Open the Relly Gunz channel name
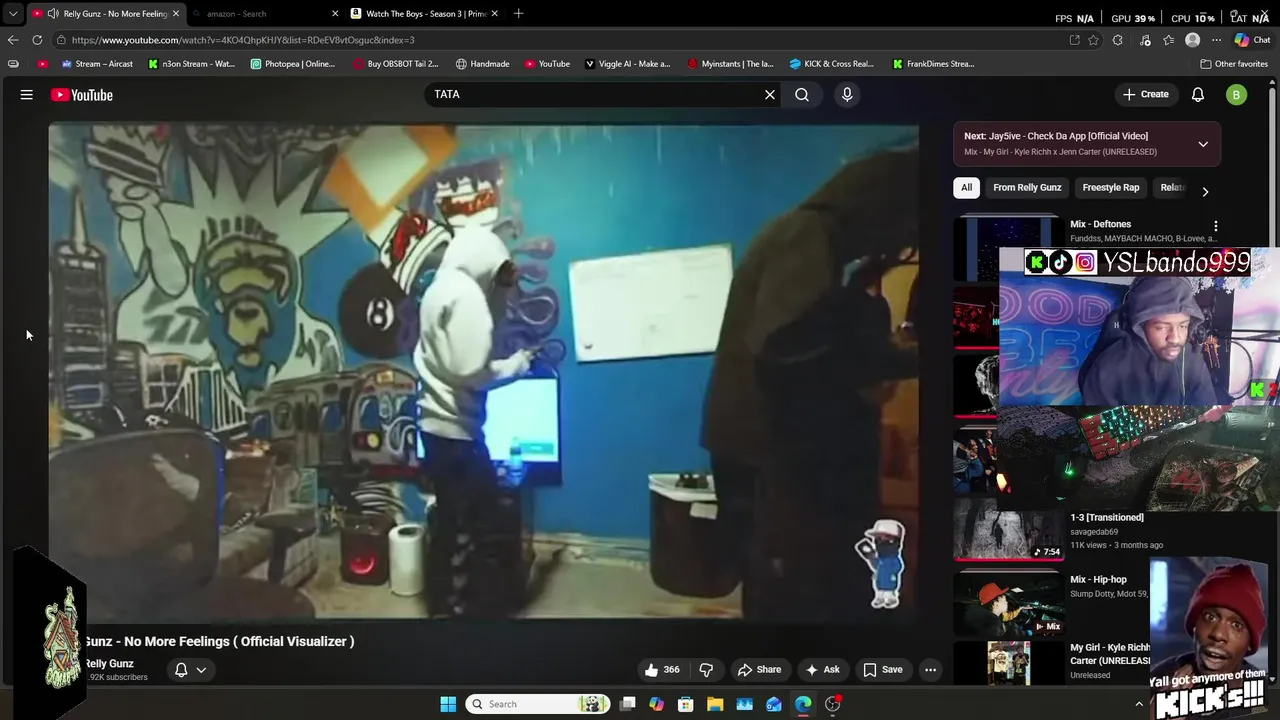The width and height of the screenshot is (1280, 720). 109,664
